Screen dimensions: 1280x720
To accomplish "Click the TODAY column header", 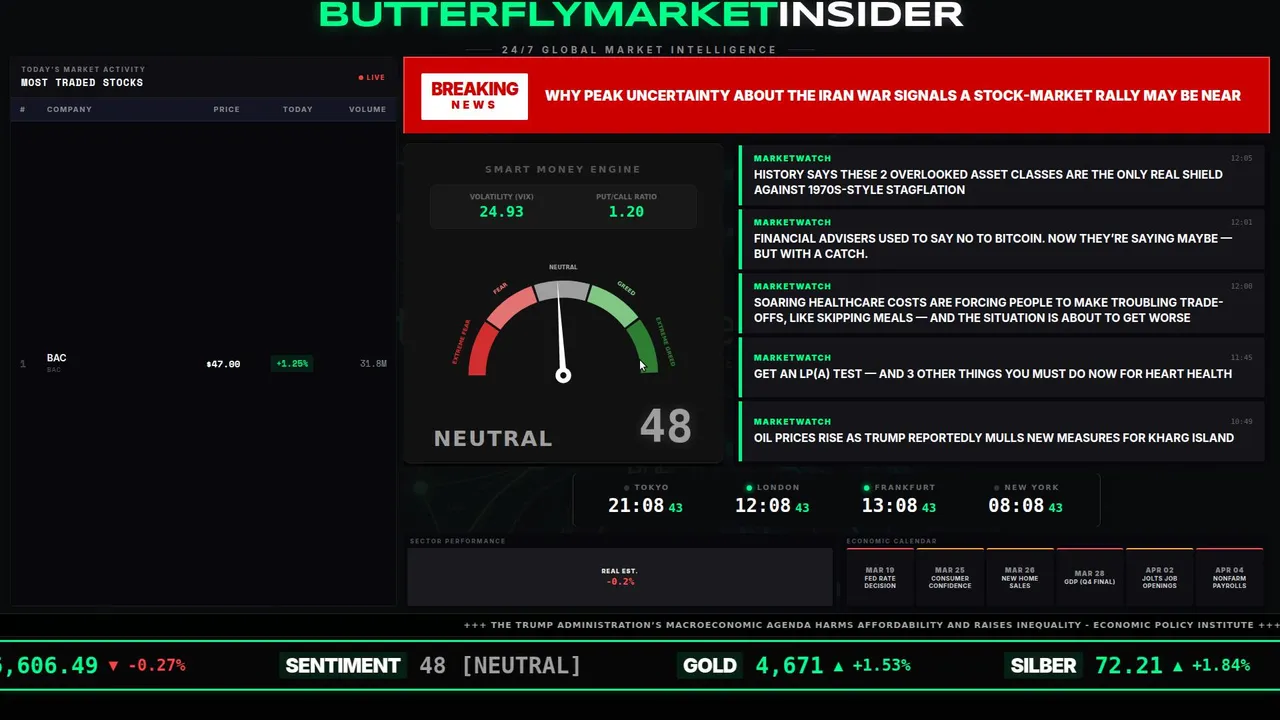I will [297, 109].
